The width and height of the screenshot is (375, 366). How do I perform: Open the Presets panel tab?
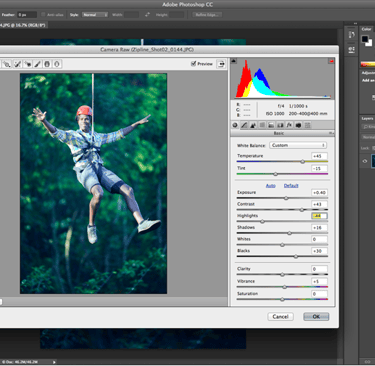(x=307, y=125)
